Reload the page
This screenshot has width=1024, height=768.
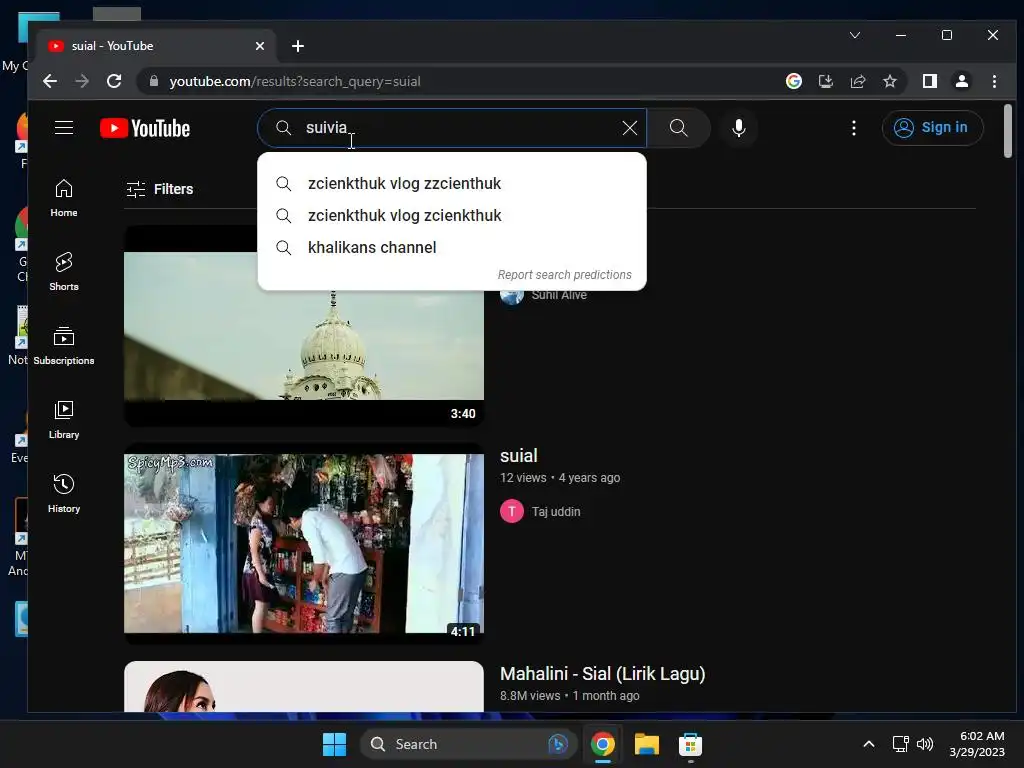(114, 82)
